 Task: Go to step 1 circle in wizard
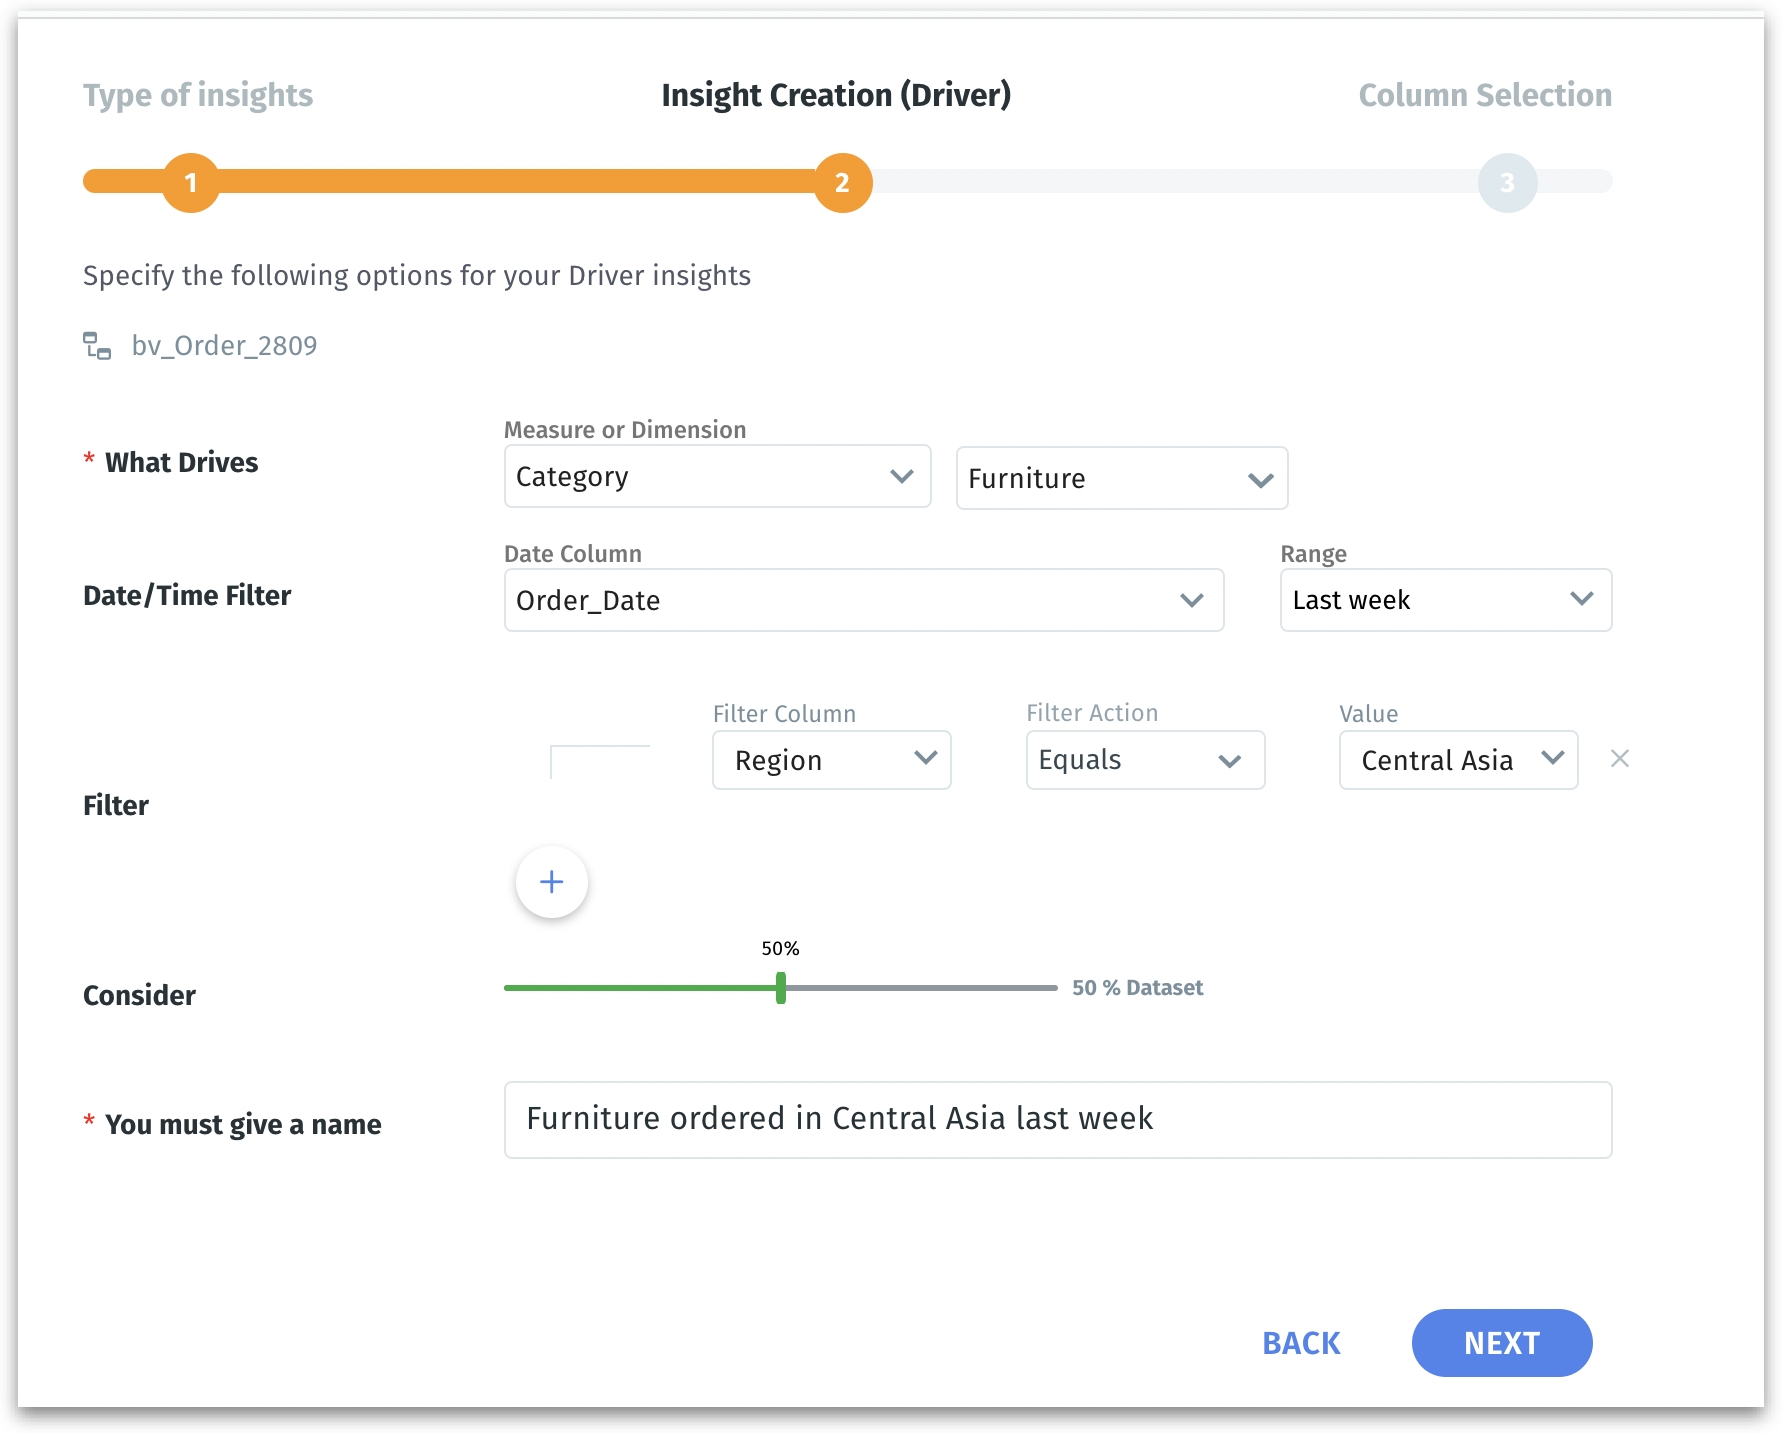coord(191,183)
